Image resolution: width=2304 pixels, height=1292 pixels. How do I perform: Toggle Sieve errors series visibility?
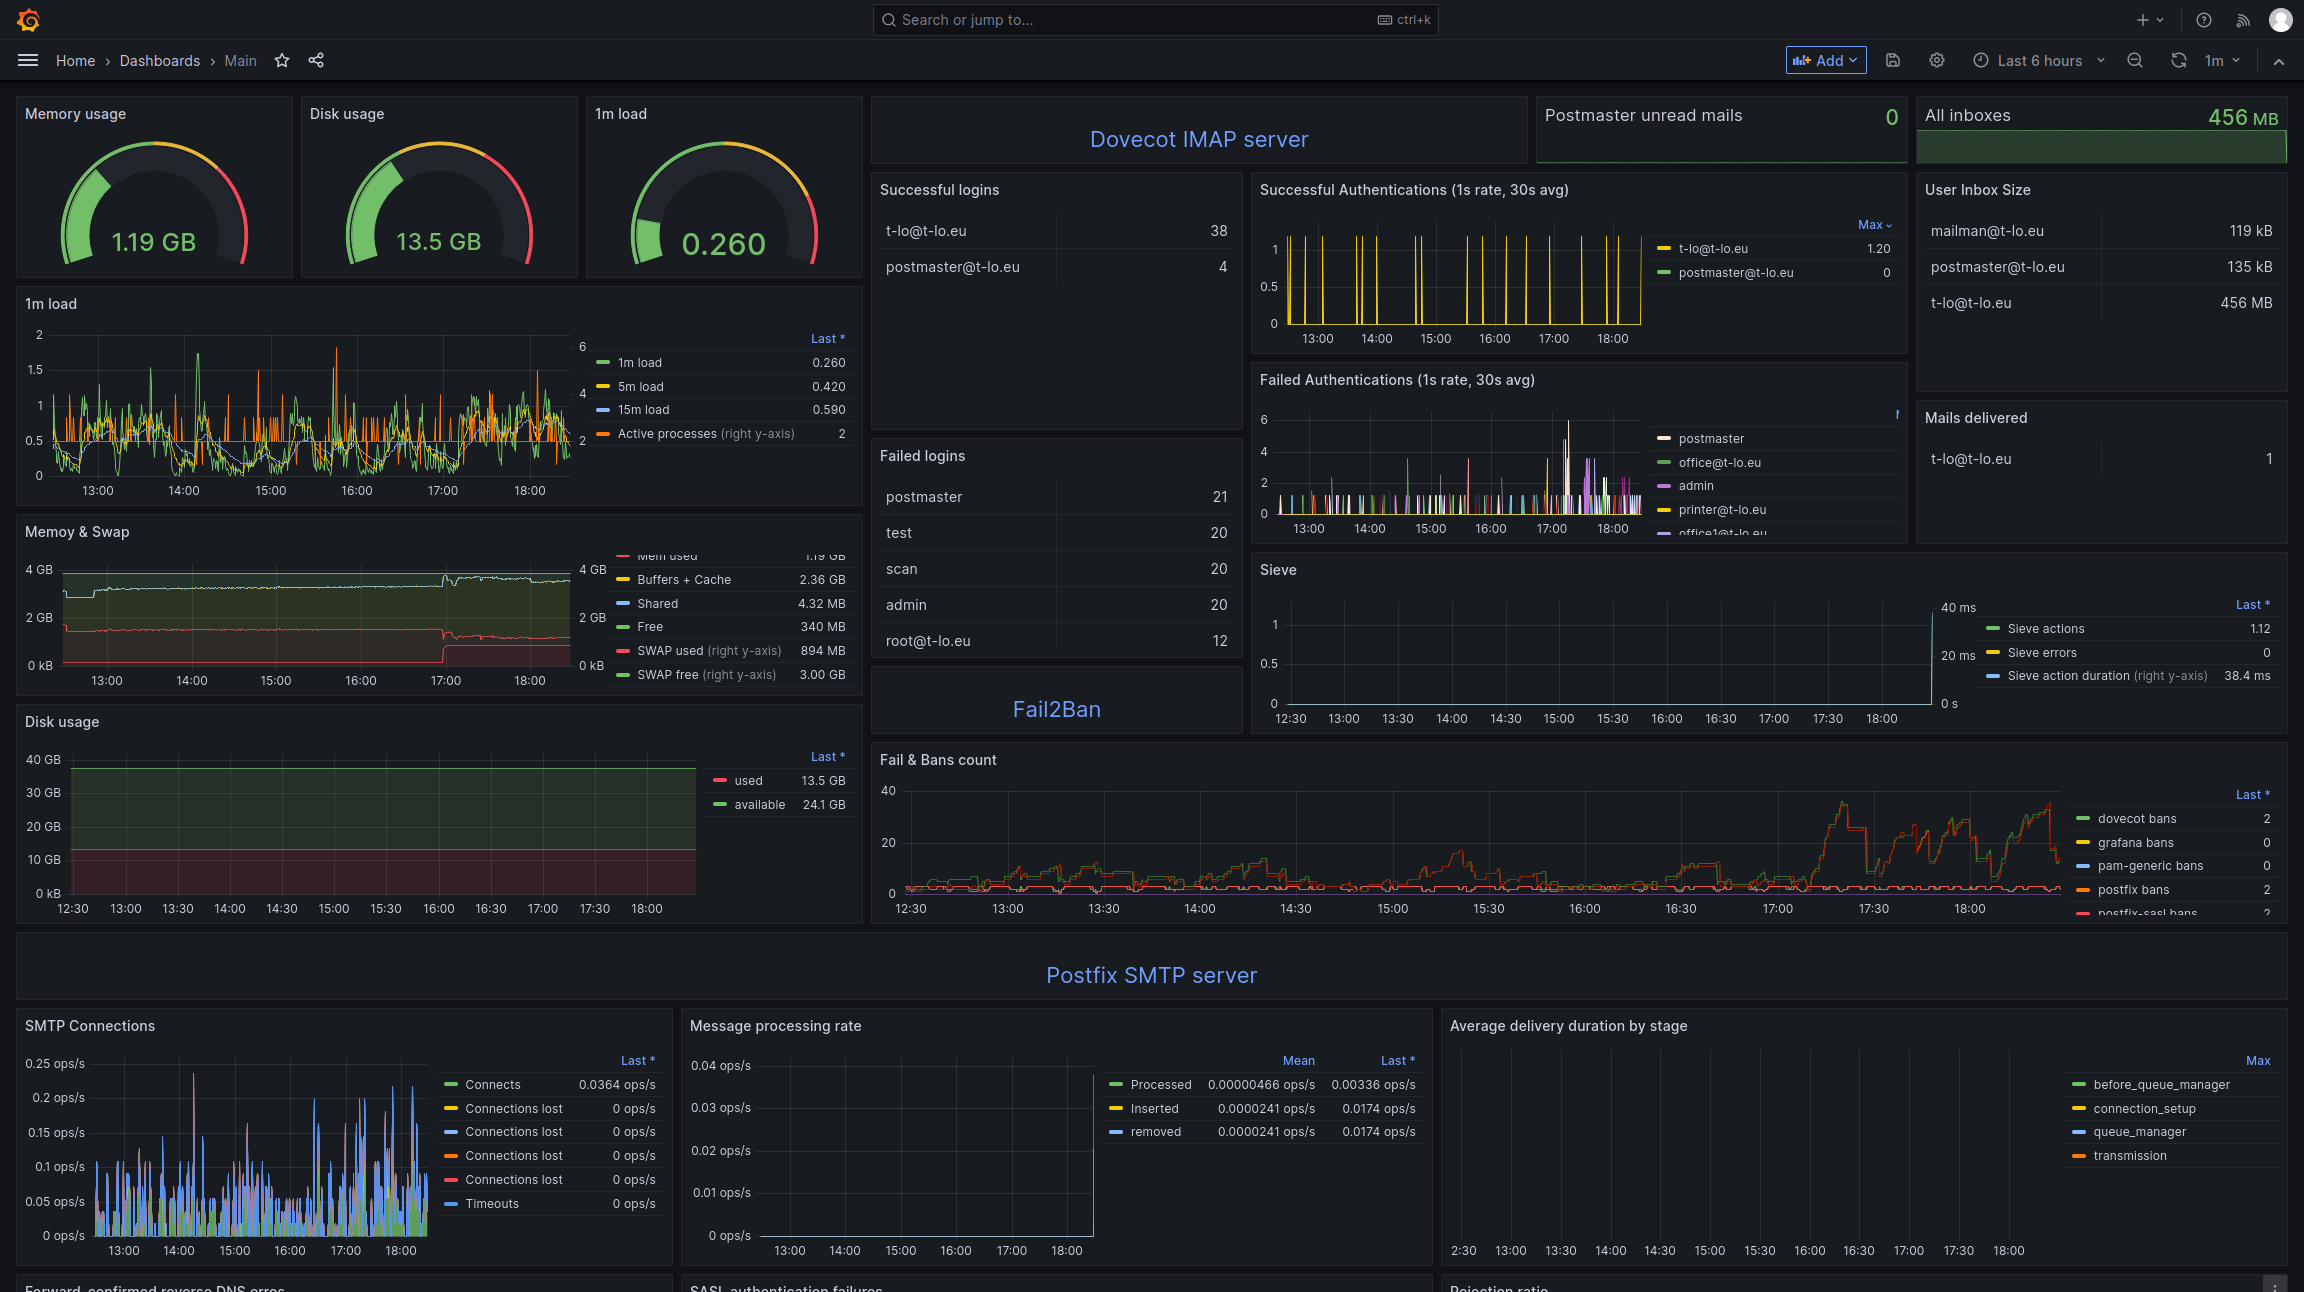[x=2041, y=653]
